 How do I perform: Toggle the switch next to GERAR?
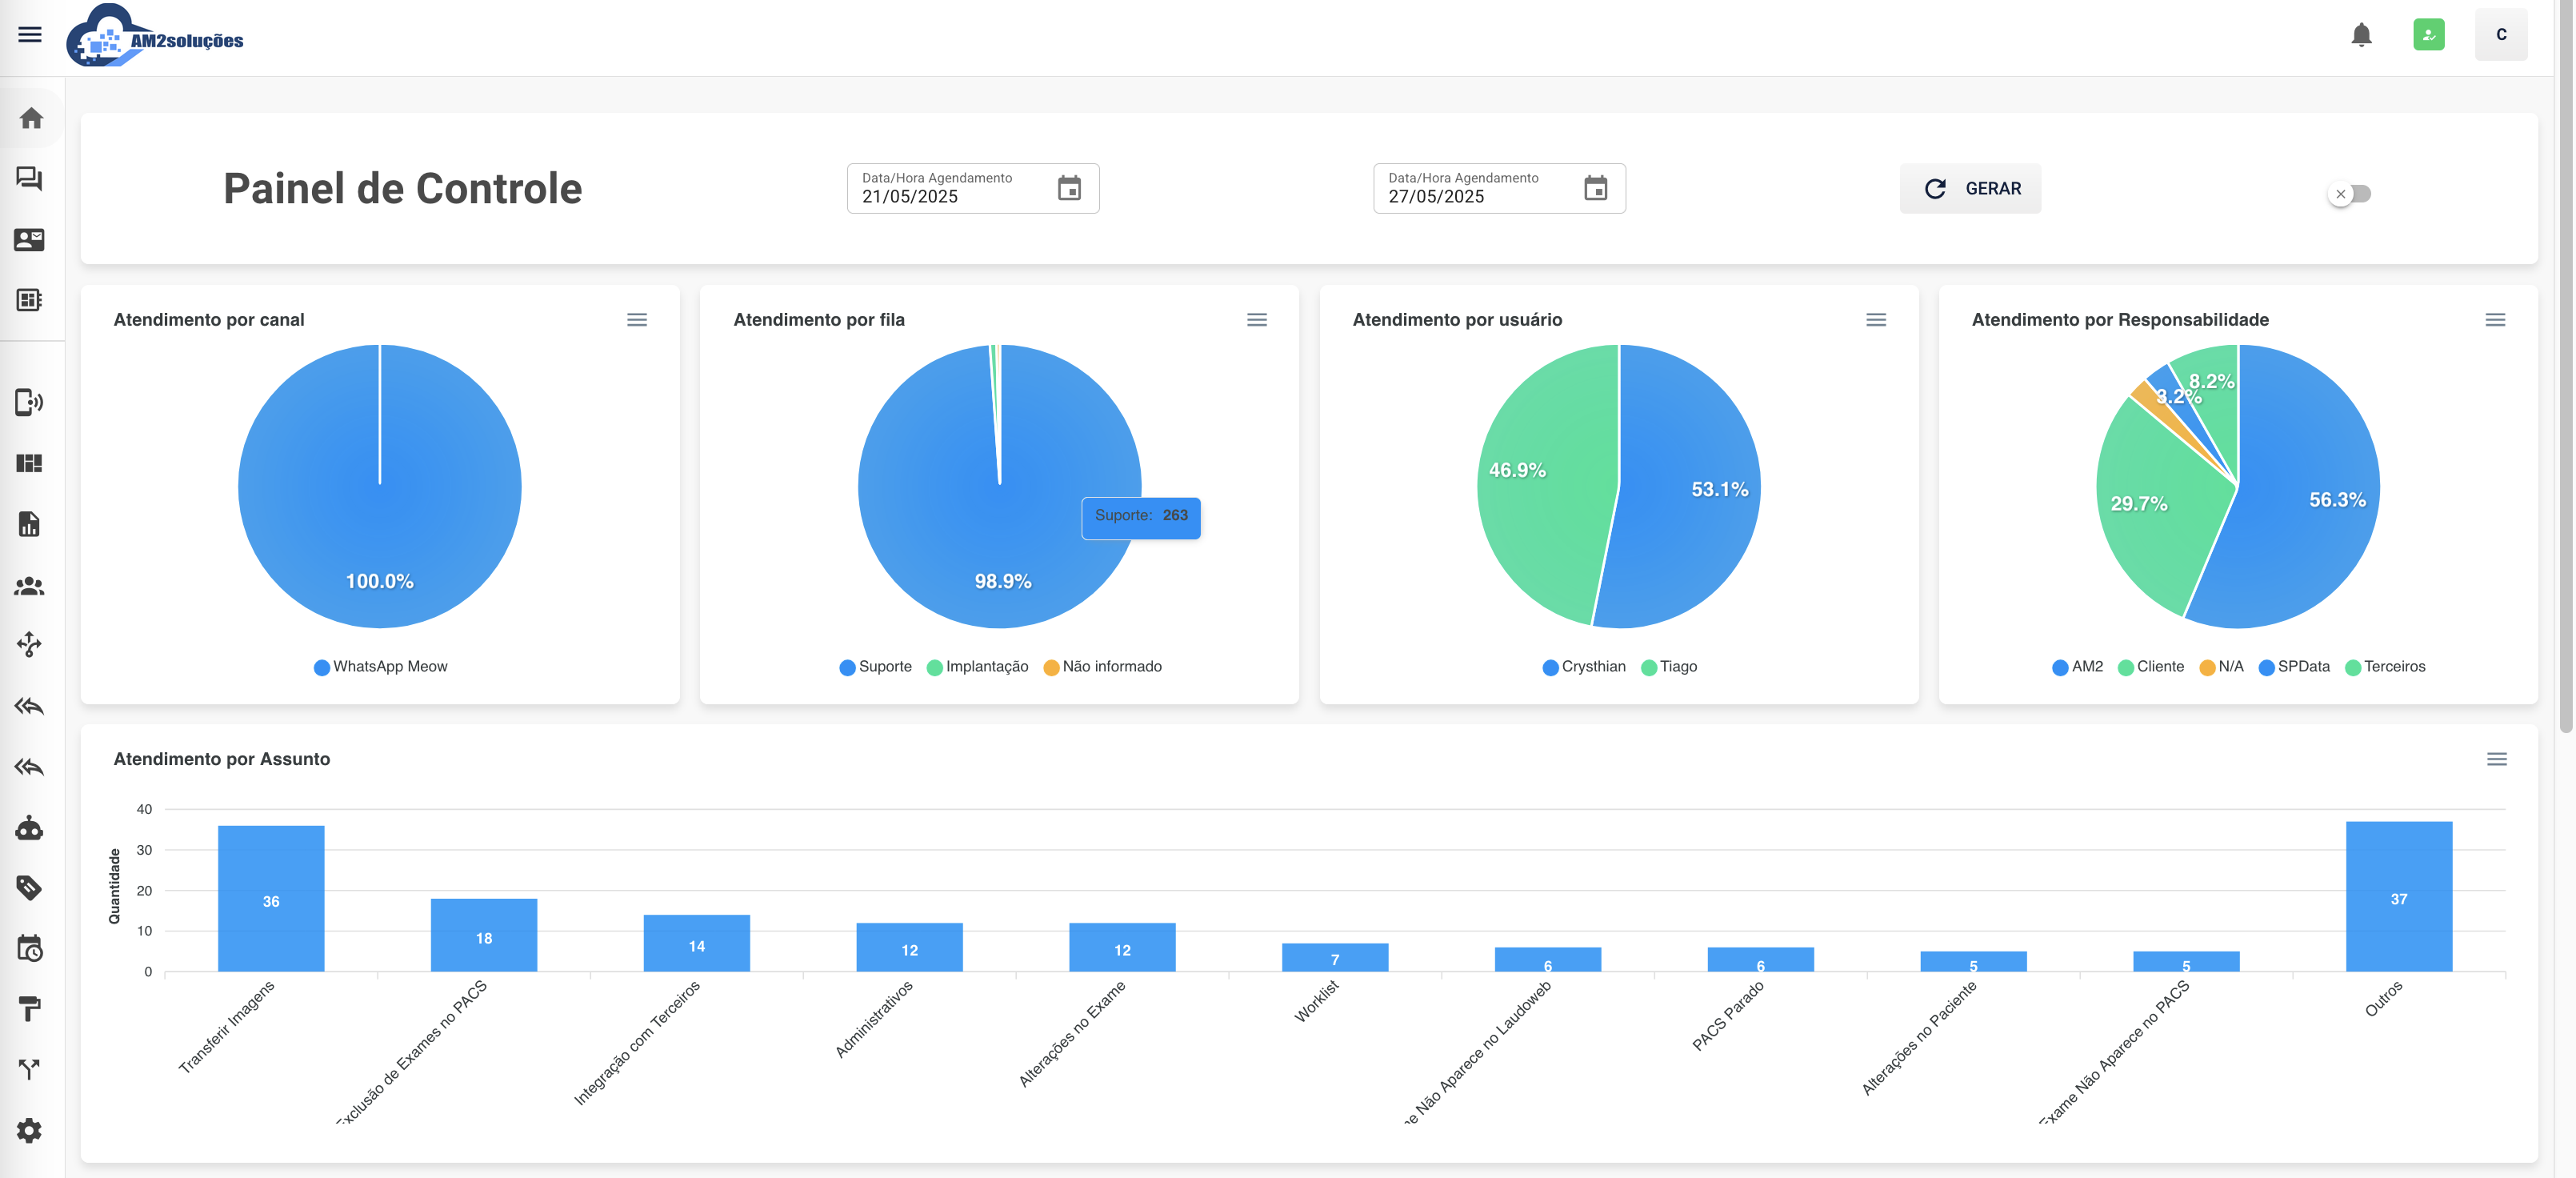(2349, 194)
